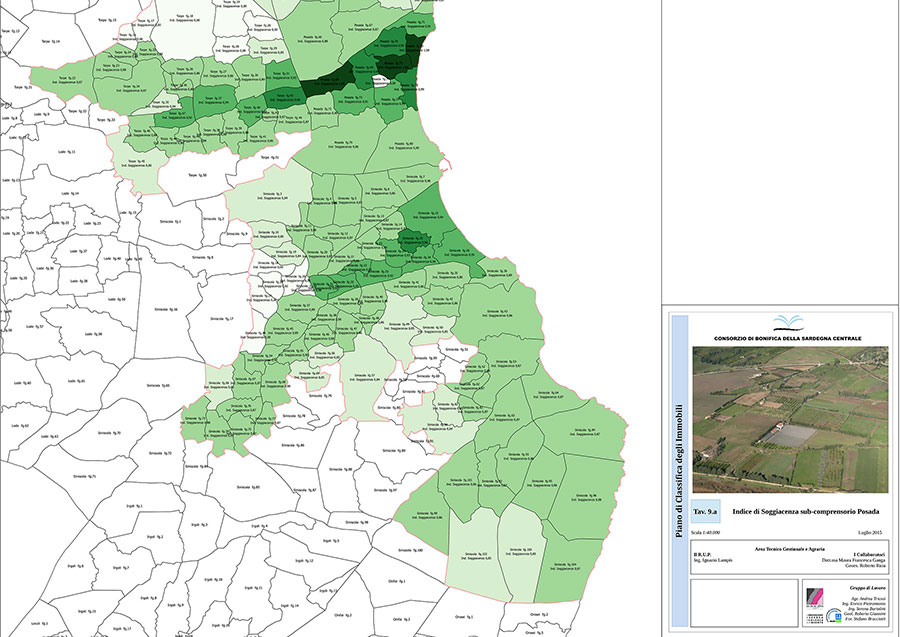Click the 'Torpe fg.51' parcel label
The height and width of the screenshot is (637, 900).
pos(270,157)
